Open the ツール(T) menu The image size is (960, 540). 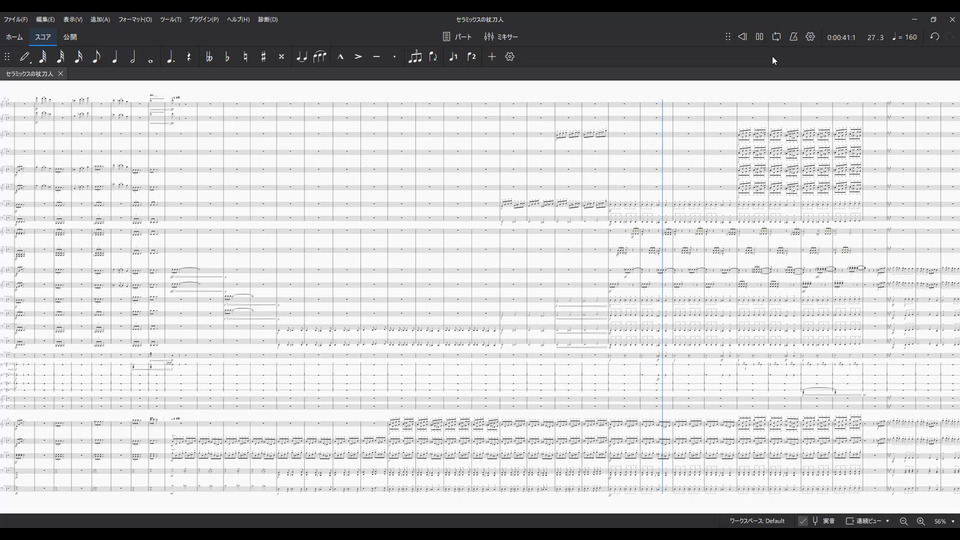[171, 20]
